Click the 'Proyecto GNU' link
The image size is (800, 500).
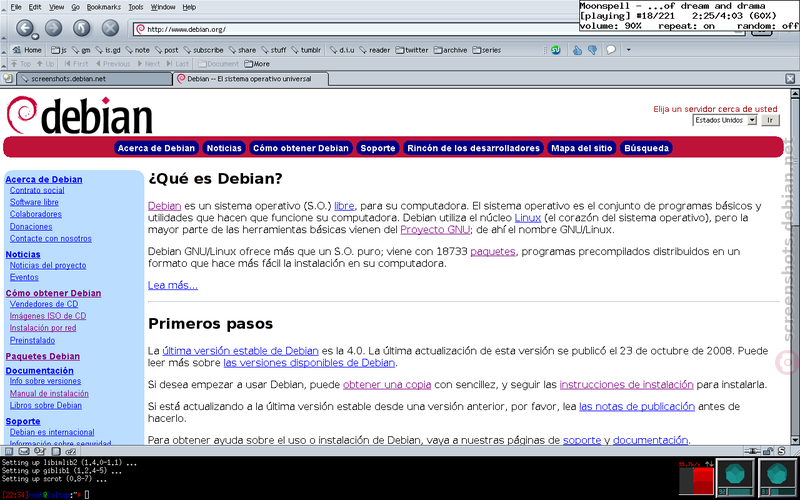(x=435, y=230)
